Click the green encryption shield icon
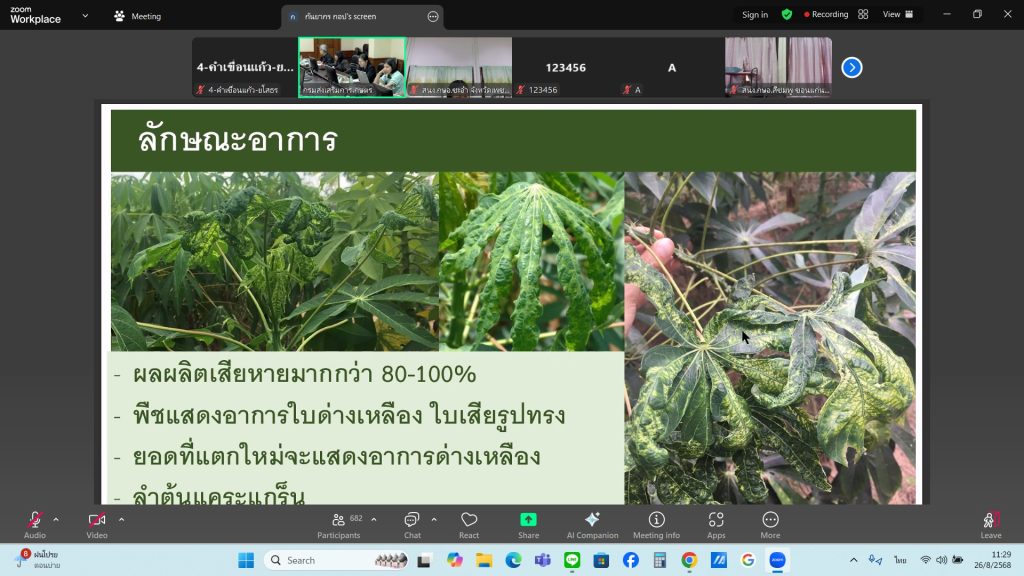 (x=787, y=15)
